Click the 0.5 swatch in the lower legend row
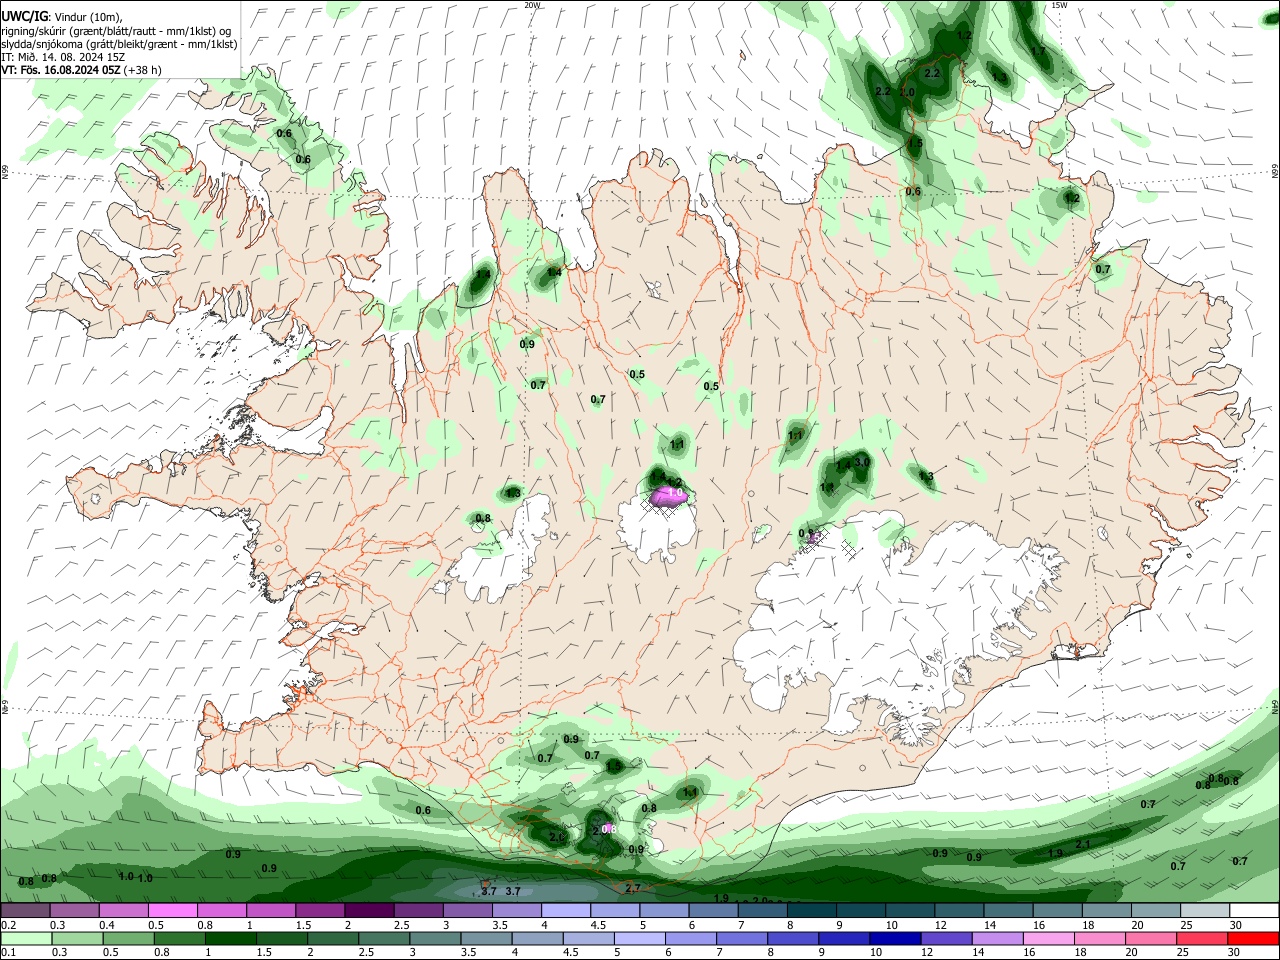 coord(127,938)
